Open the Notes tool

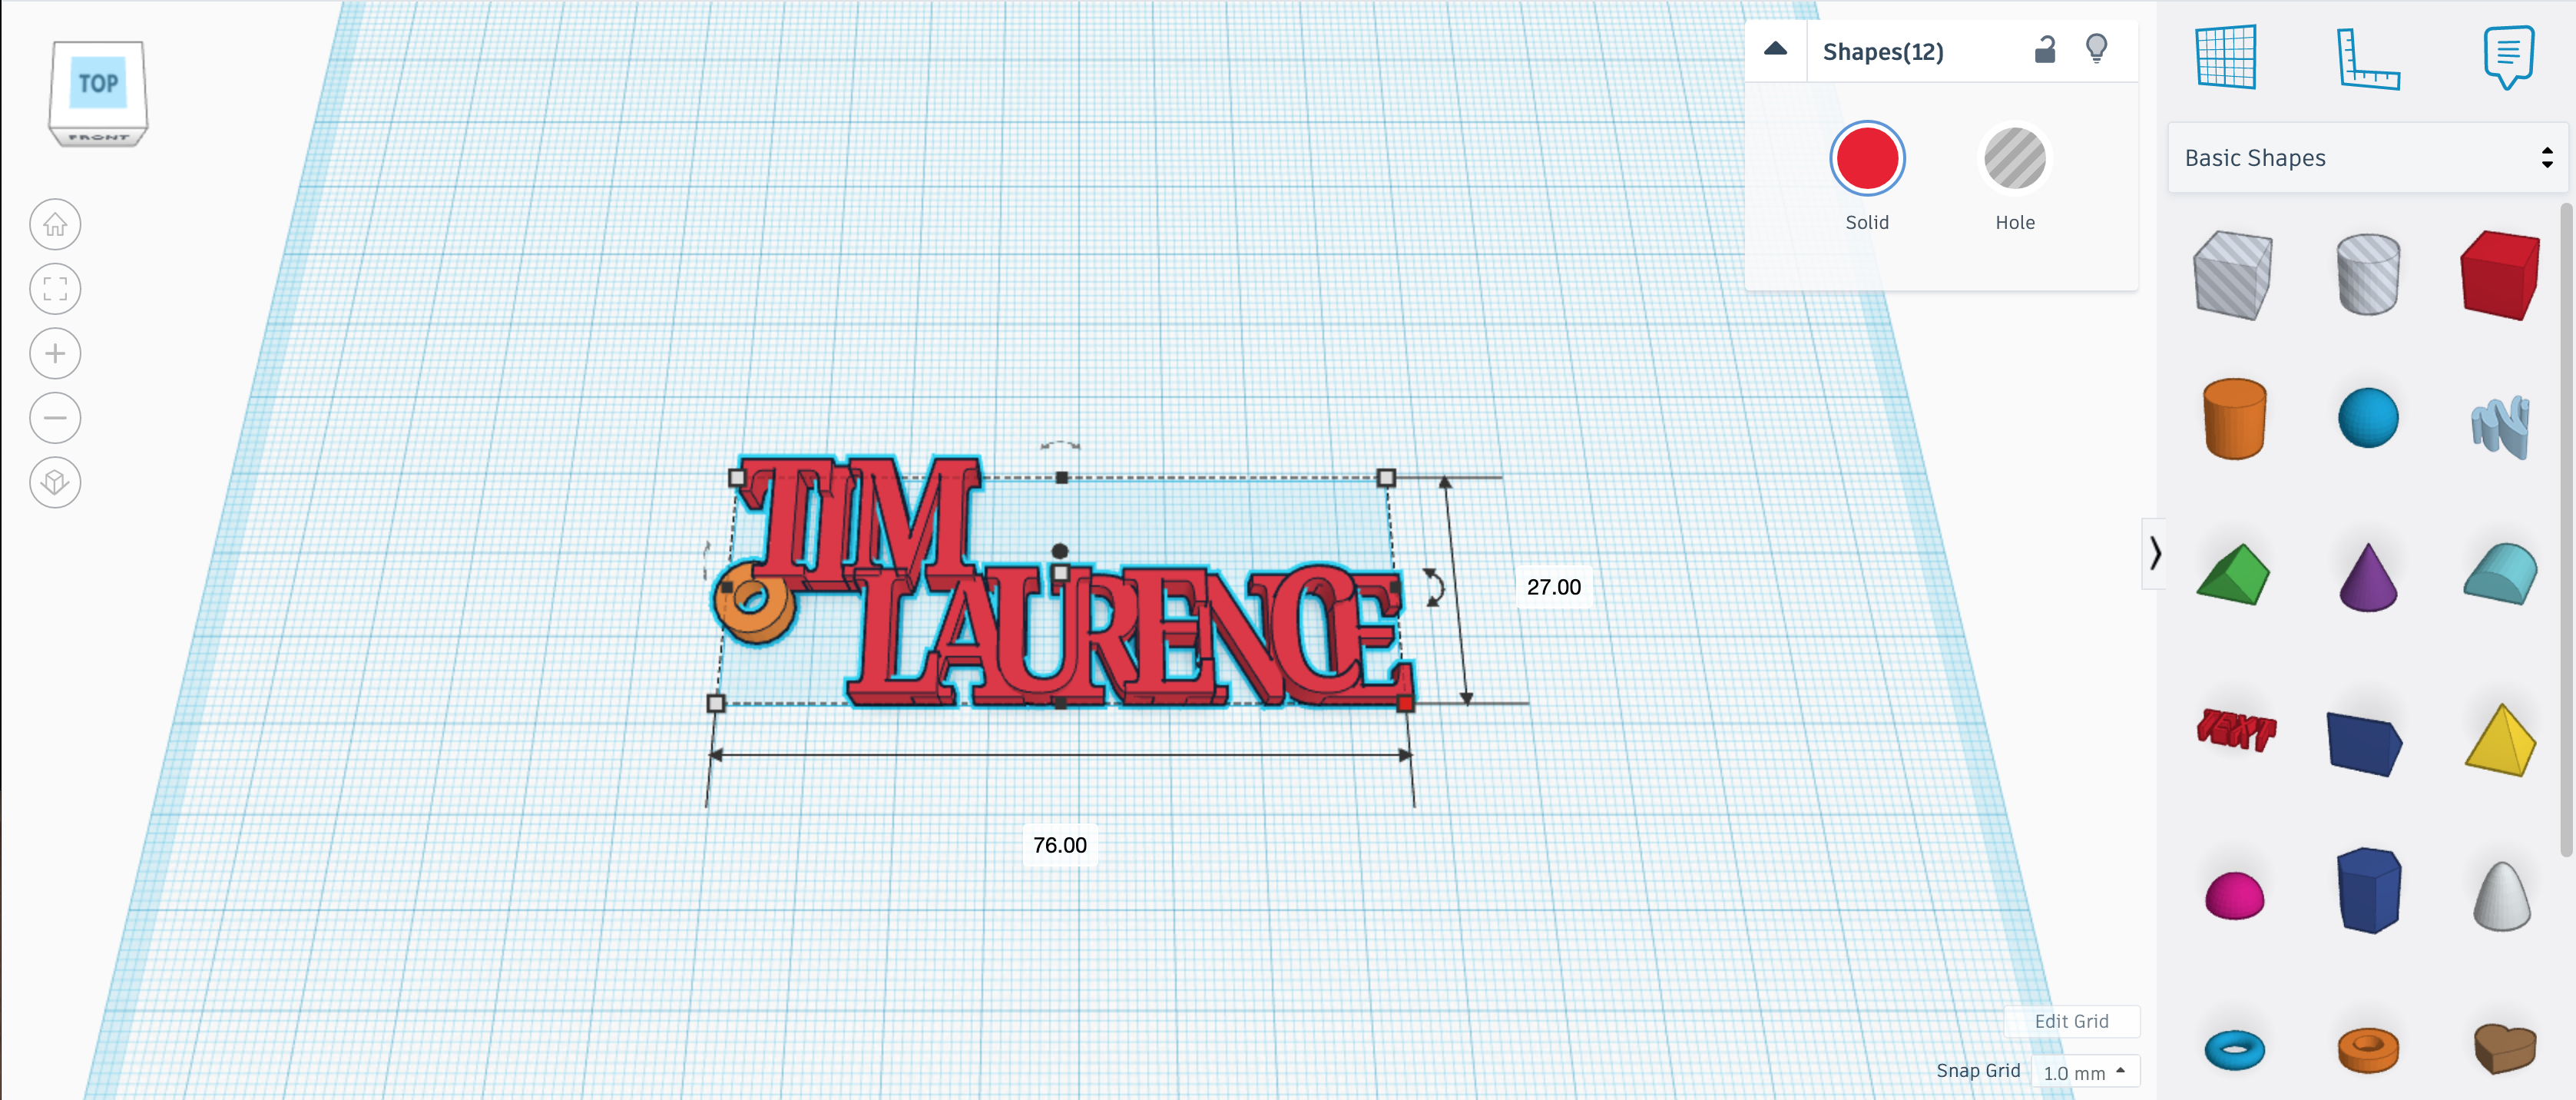click(x=2508, y=57)
